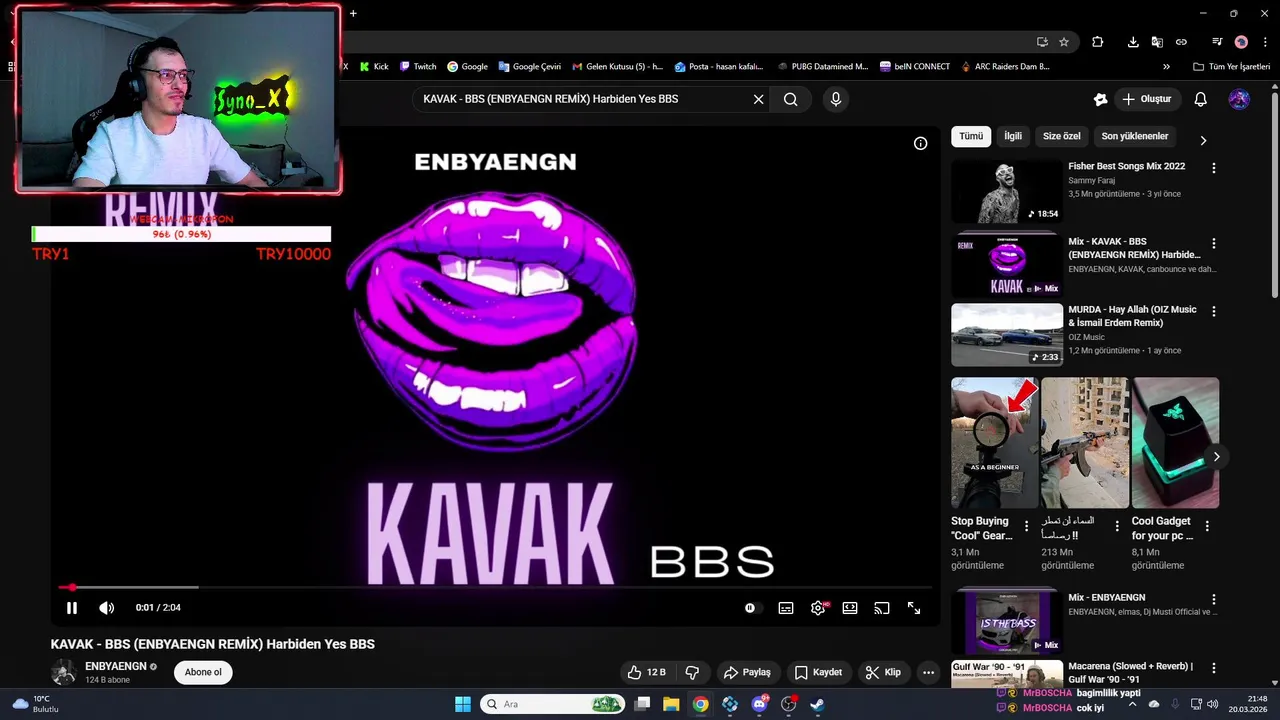The height and width of the screenshot is (720, 1280).
Task: Open the Kick bookmark
Action: click(x=374, y=66)
